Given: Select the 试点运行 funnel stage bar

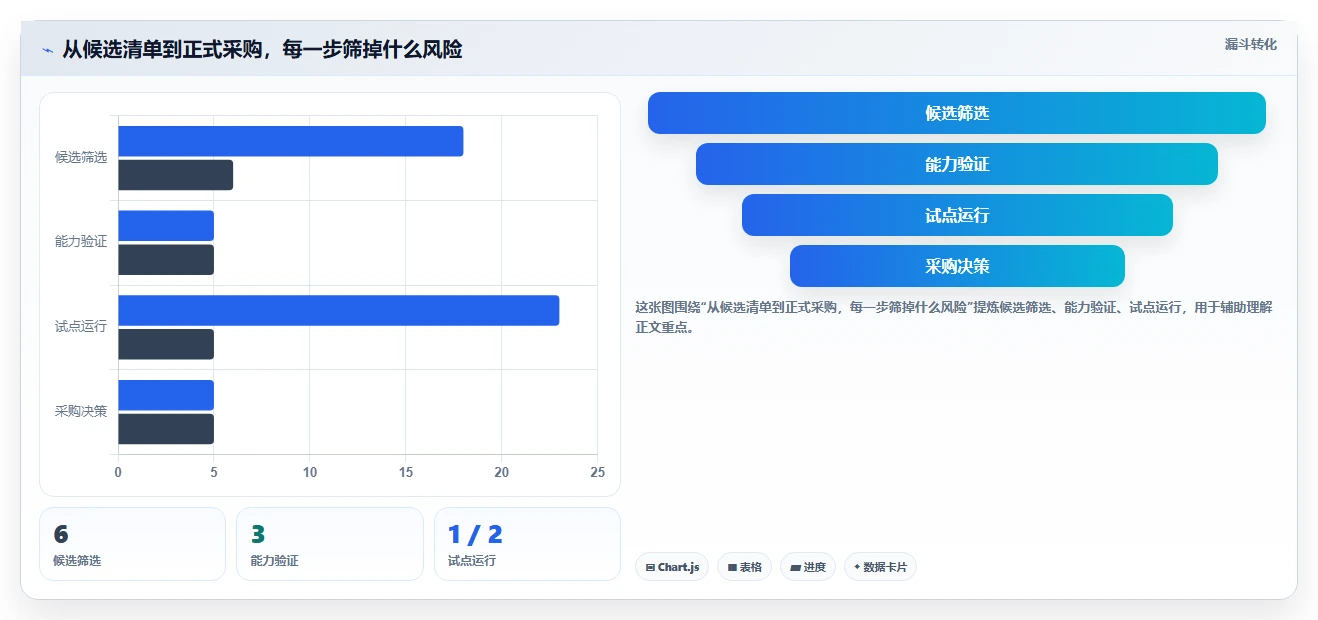Looking at the screenshot, I should click(957, 215).
